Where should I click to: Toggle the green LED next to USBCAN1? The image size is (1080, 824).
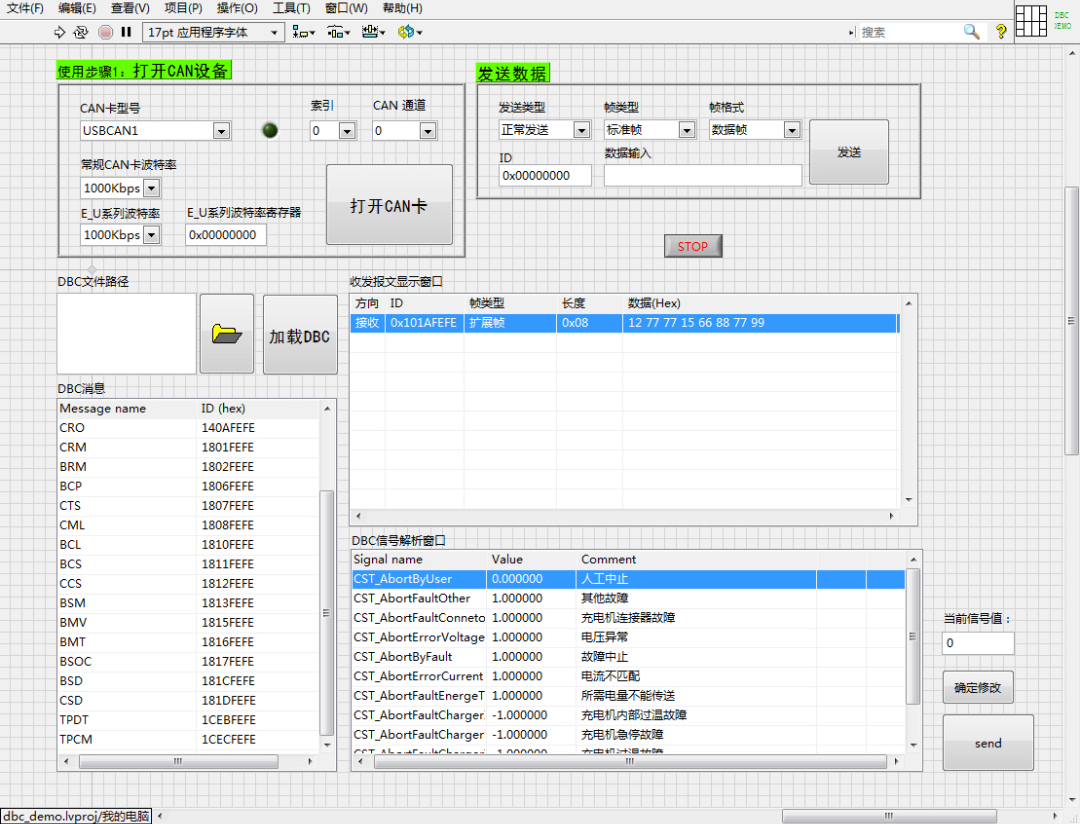[x=269, y=130]
